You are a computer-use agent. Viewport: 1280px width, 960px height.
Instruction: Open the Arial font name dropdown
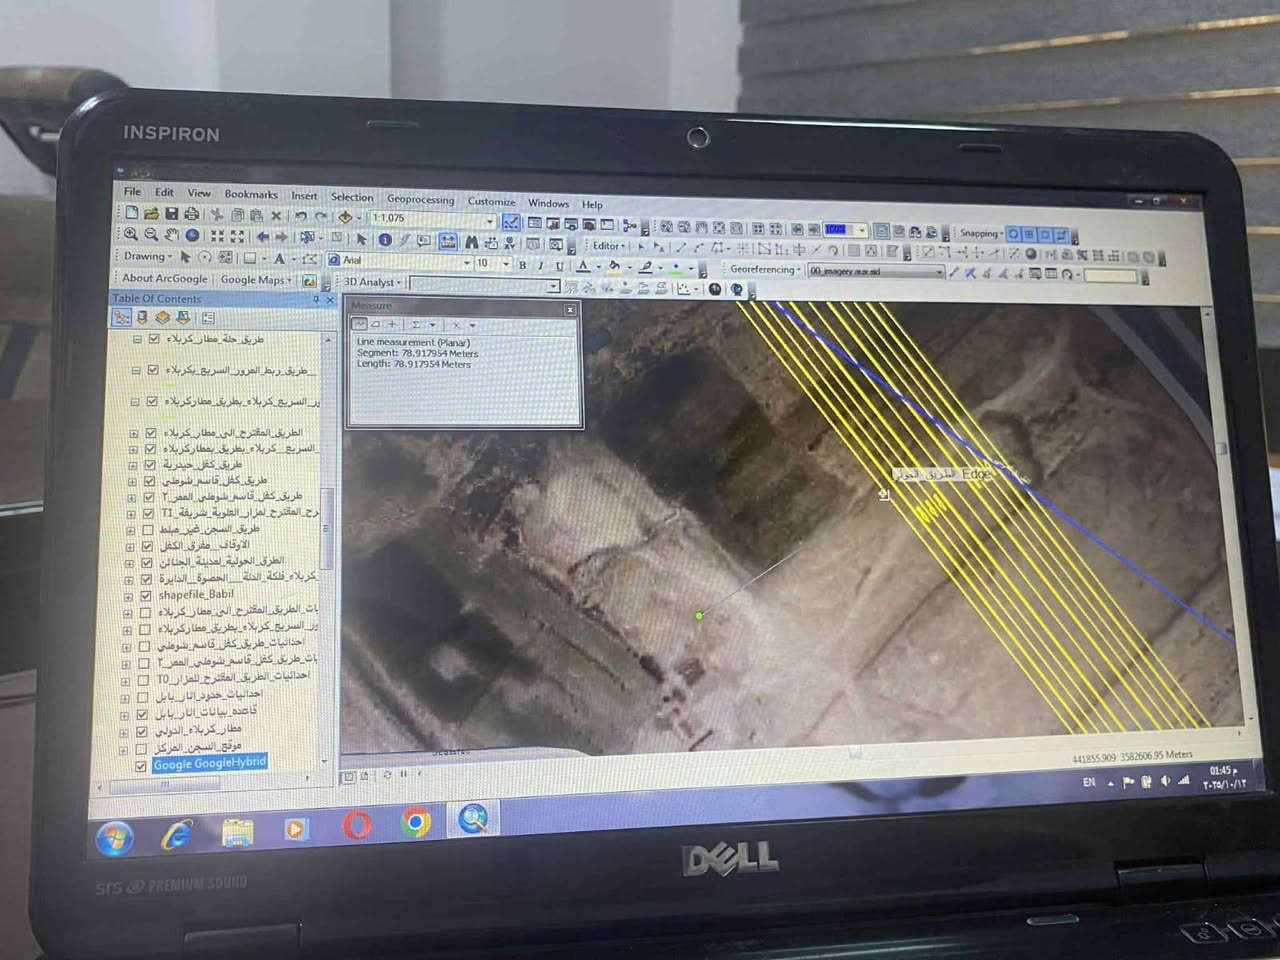pos(466,263)
